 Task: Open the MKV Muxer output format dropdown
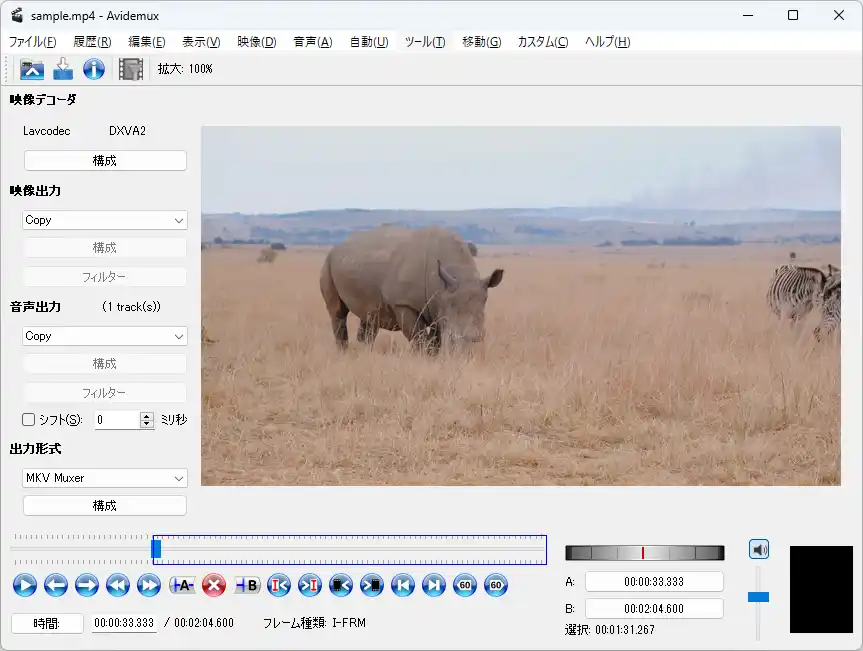(x=105, y=478)
